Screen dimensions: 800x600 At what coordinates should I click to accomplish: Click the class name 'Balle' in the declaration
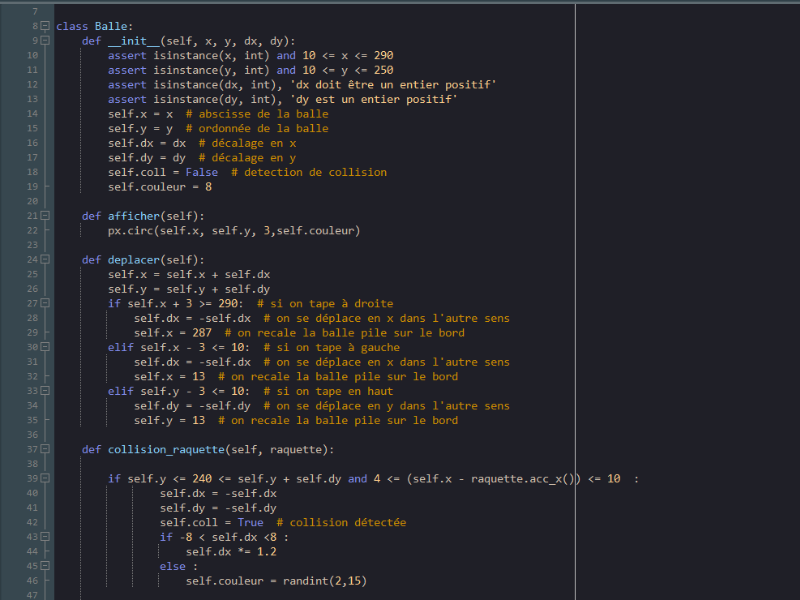click(x=111, y=26)
